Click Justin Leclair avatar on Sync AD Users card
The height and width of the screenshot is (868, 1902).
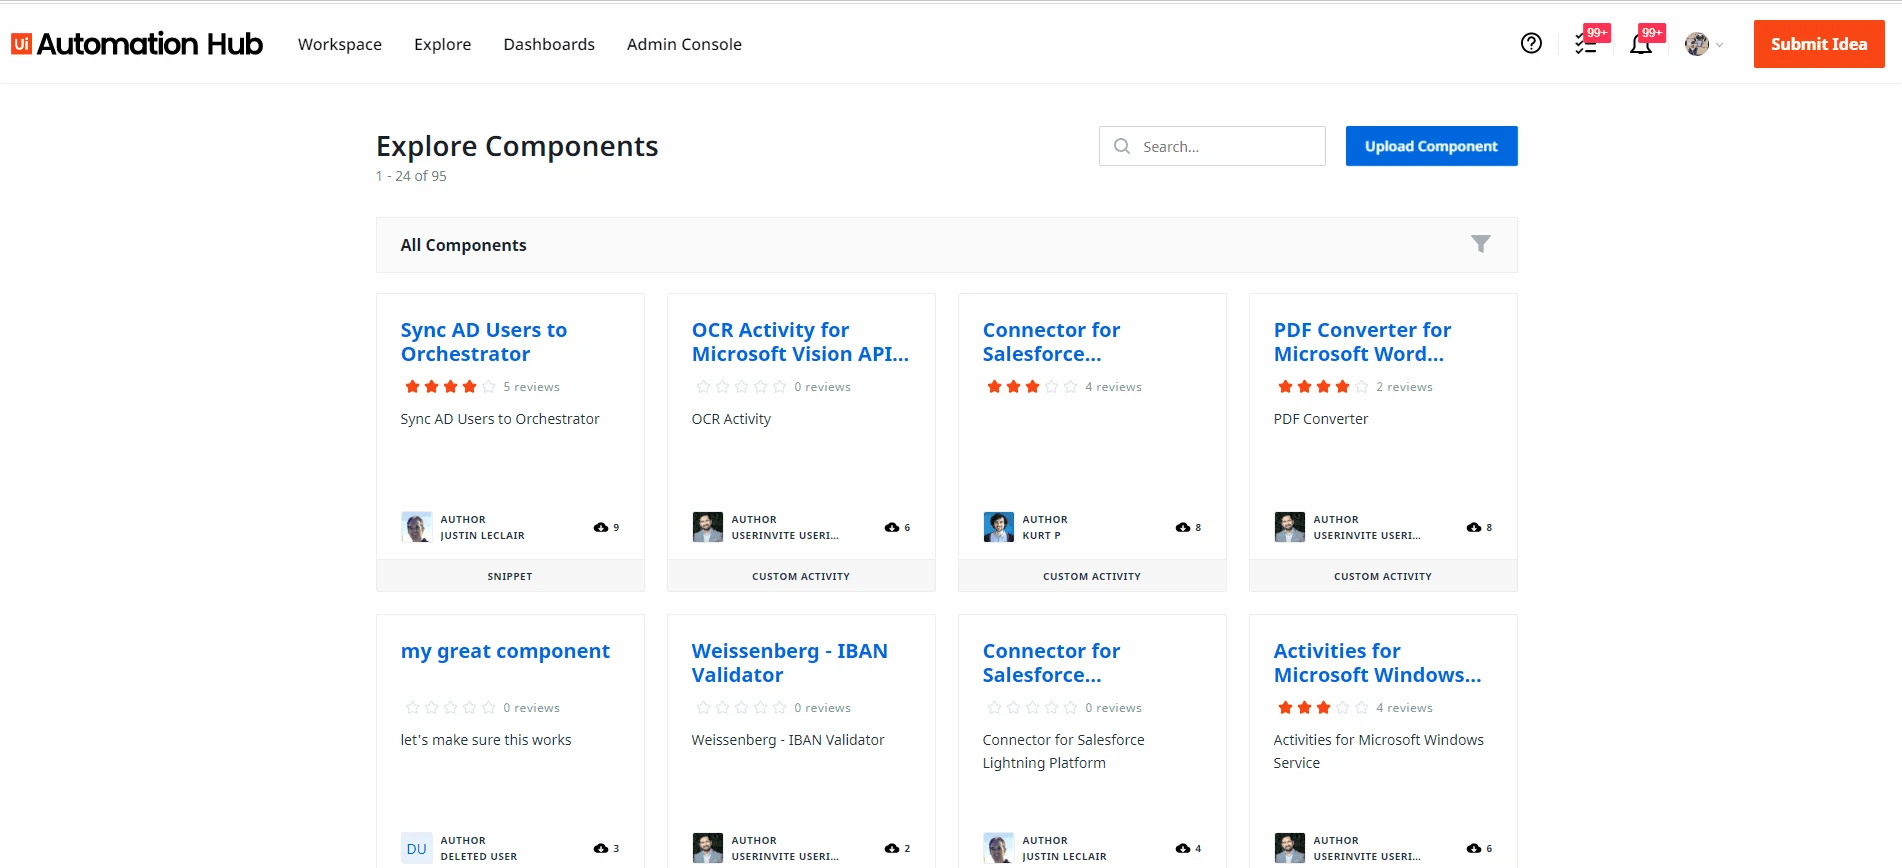click(416, 527)
